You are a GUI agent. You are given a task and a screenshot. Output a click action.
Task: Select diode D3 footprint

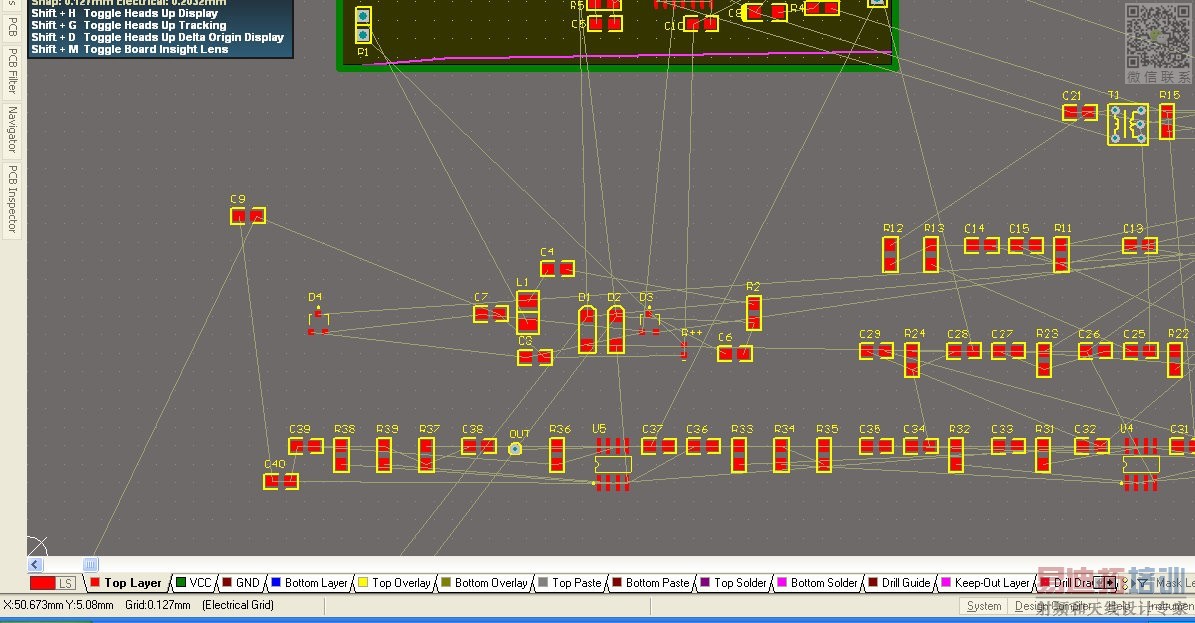pos(649,322)
